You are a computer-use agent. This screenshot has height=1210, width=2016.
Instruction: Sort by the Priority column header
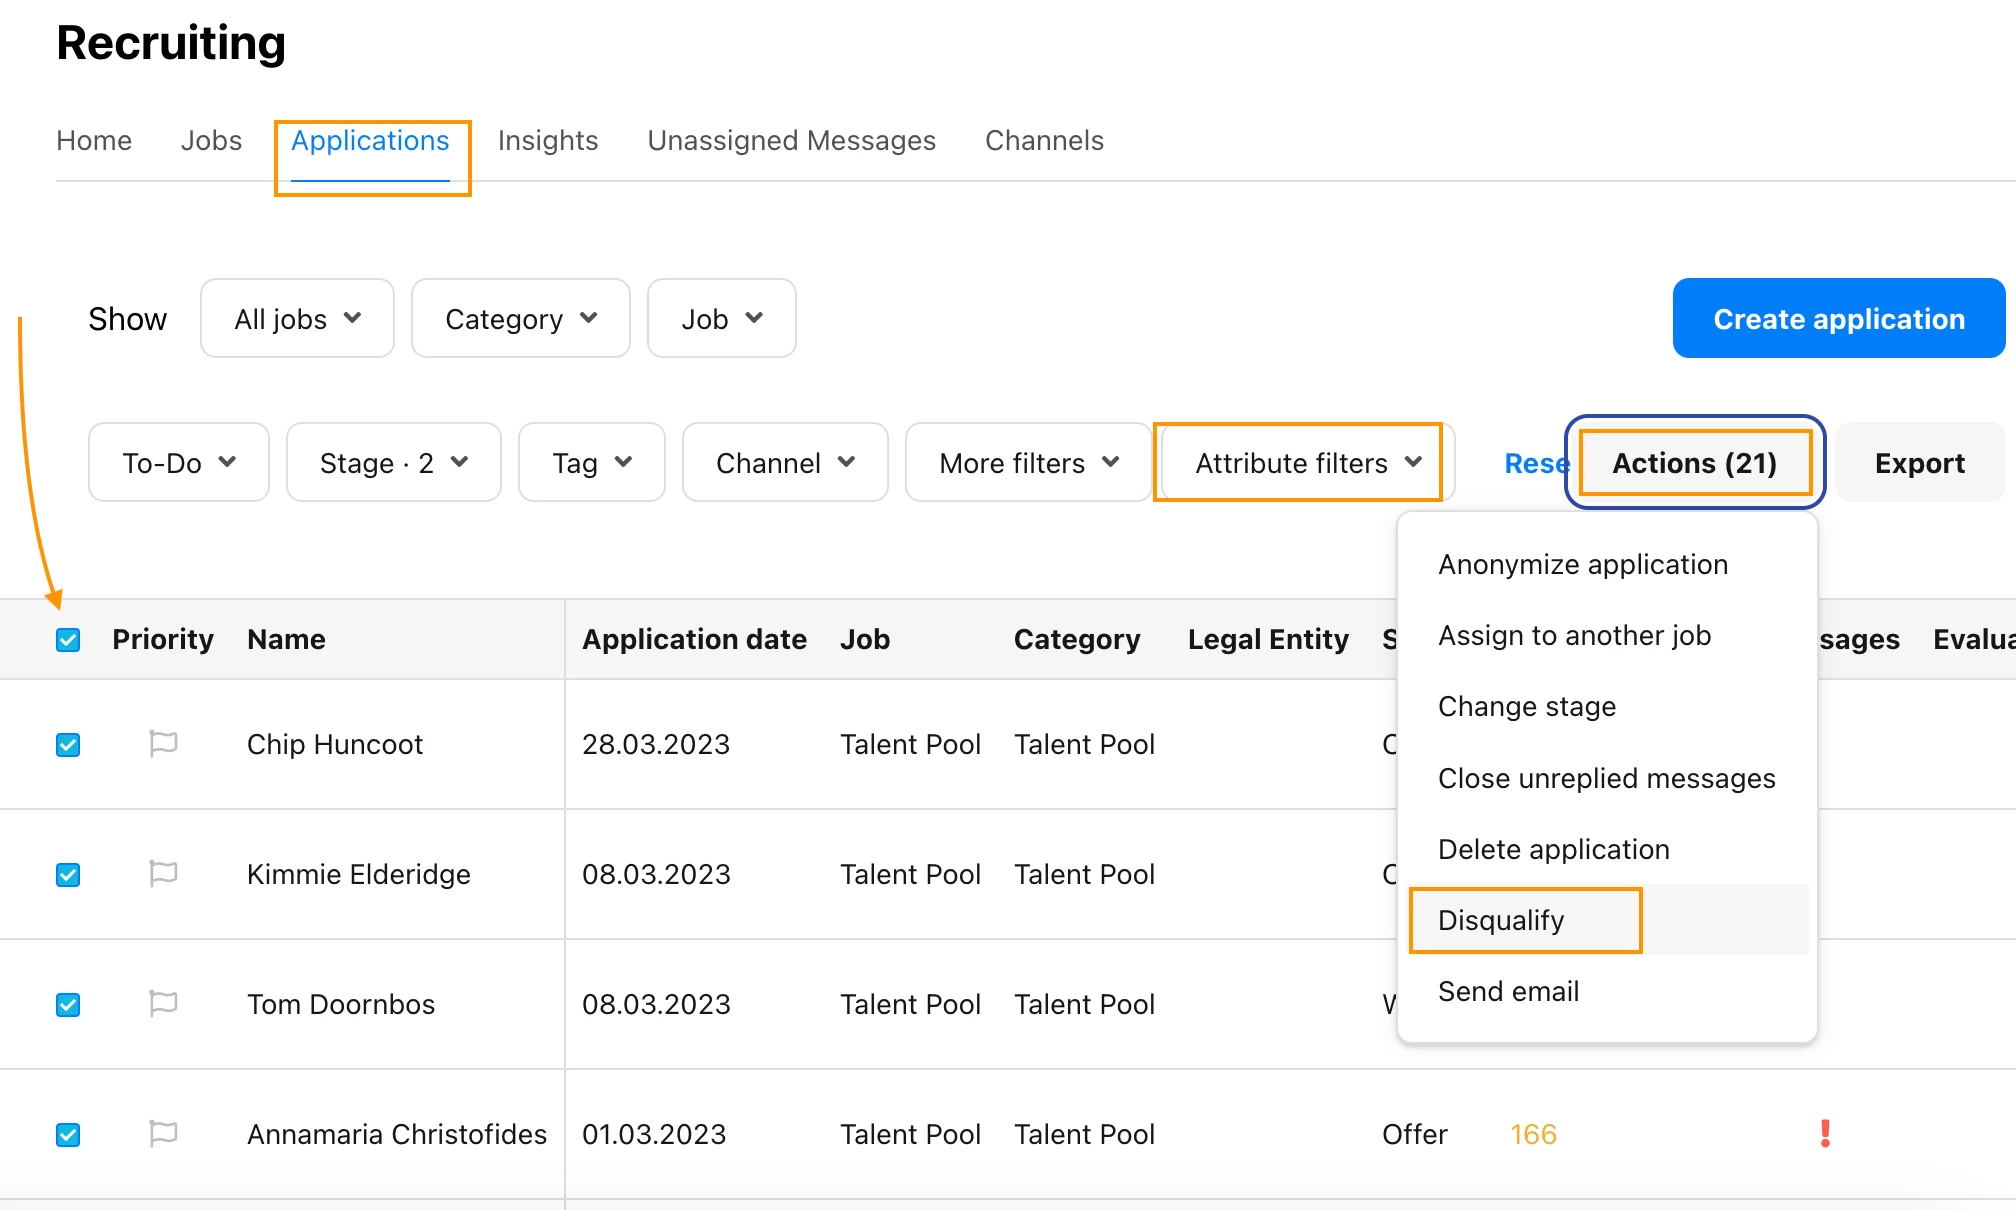point(163,640)
